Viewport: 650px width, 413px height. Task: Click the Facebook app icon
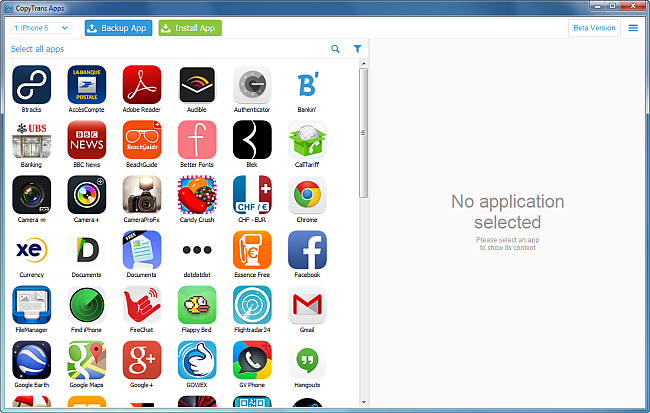[x=307, y=250]
